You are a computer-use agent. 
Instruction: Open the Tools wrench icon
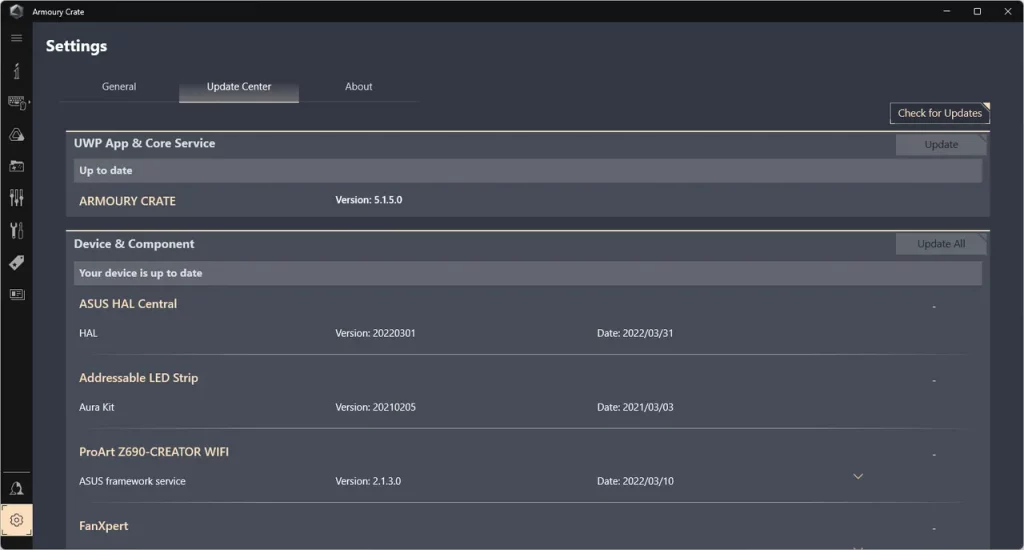pos(16,230)
